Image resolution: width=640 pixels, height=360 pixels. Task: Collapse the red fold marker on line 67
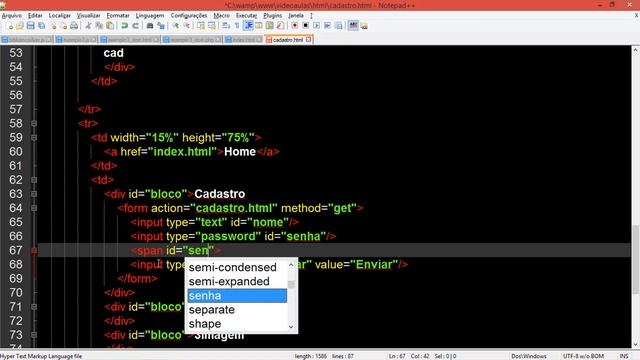pyautogui.click(x=34, y=250)
